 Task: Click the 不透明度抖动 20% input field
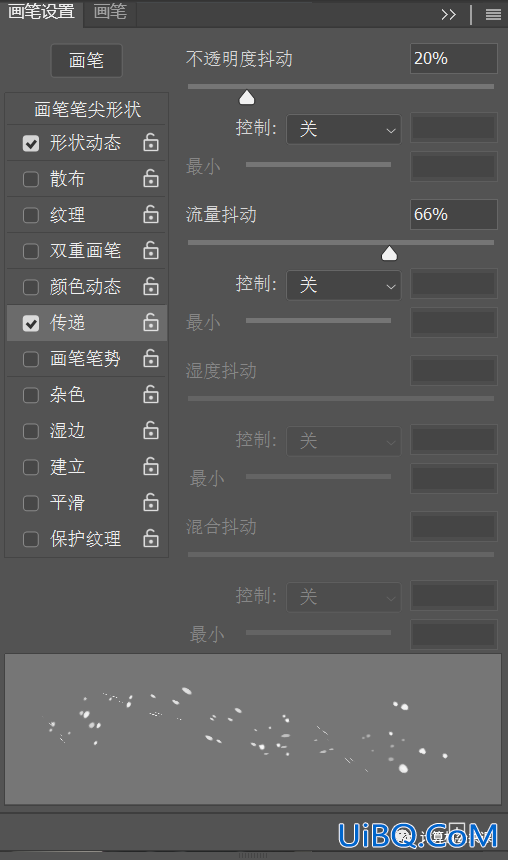coord(454,59)
